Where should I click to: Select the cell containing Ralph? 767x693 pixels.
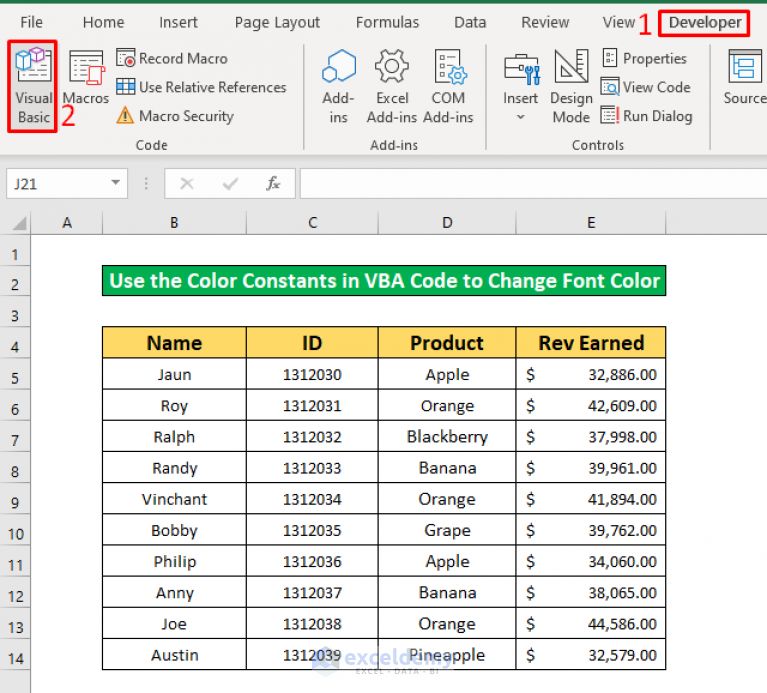174,436
